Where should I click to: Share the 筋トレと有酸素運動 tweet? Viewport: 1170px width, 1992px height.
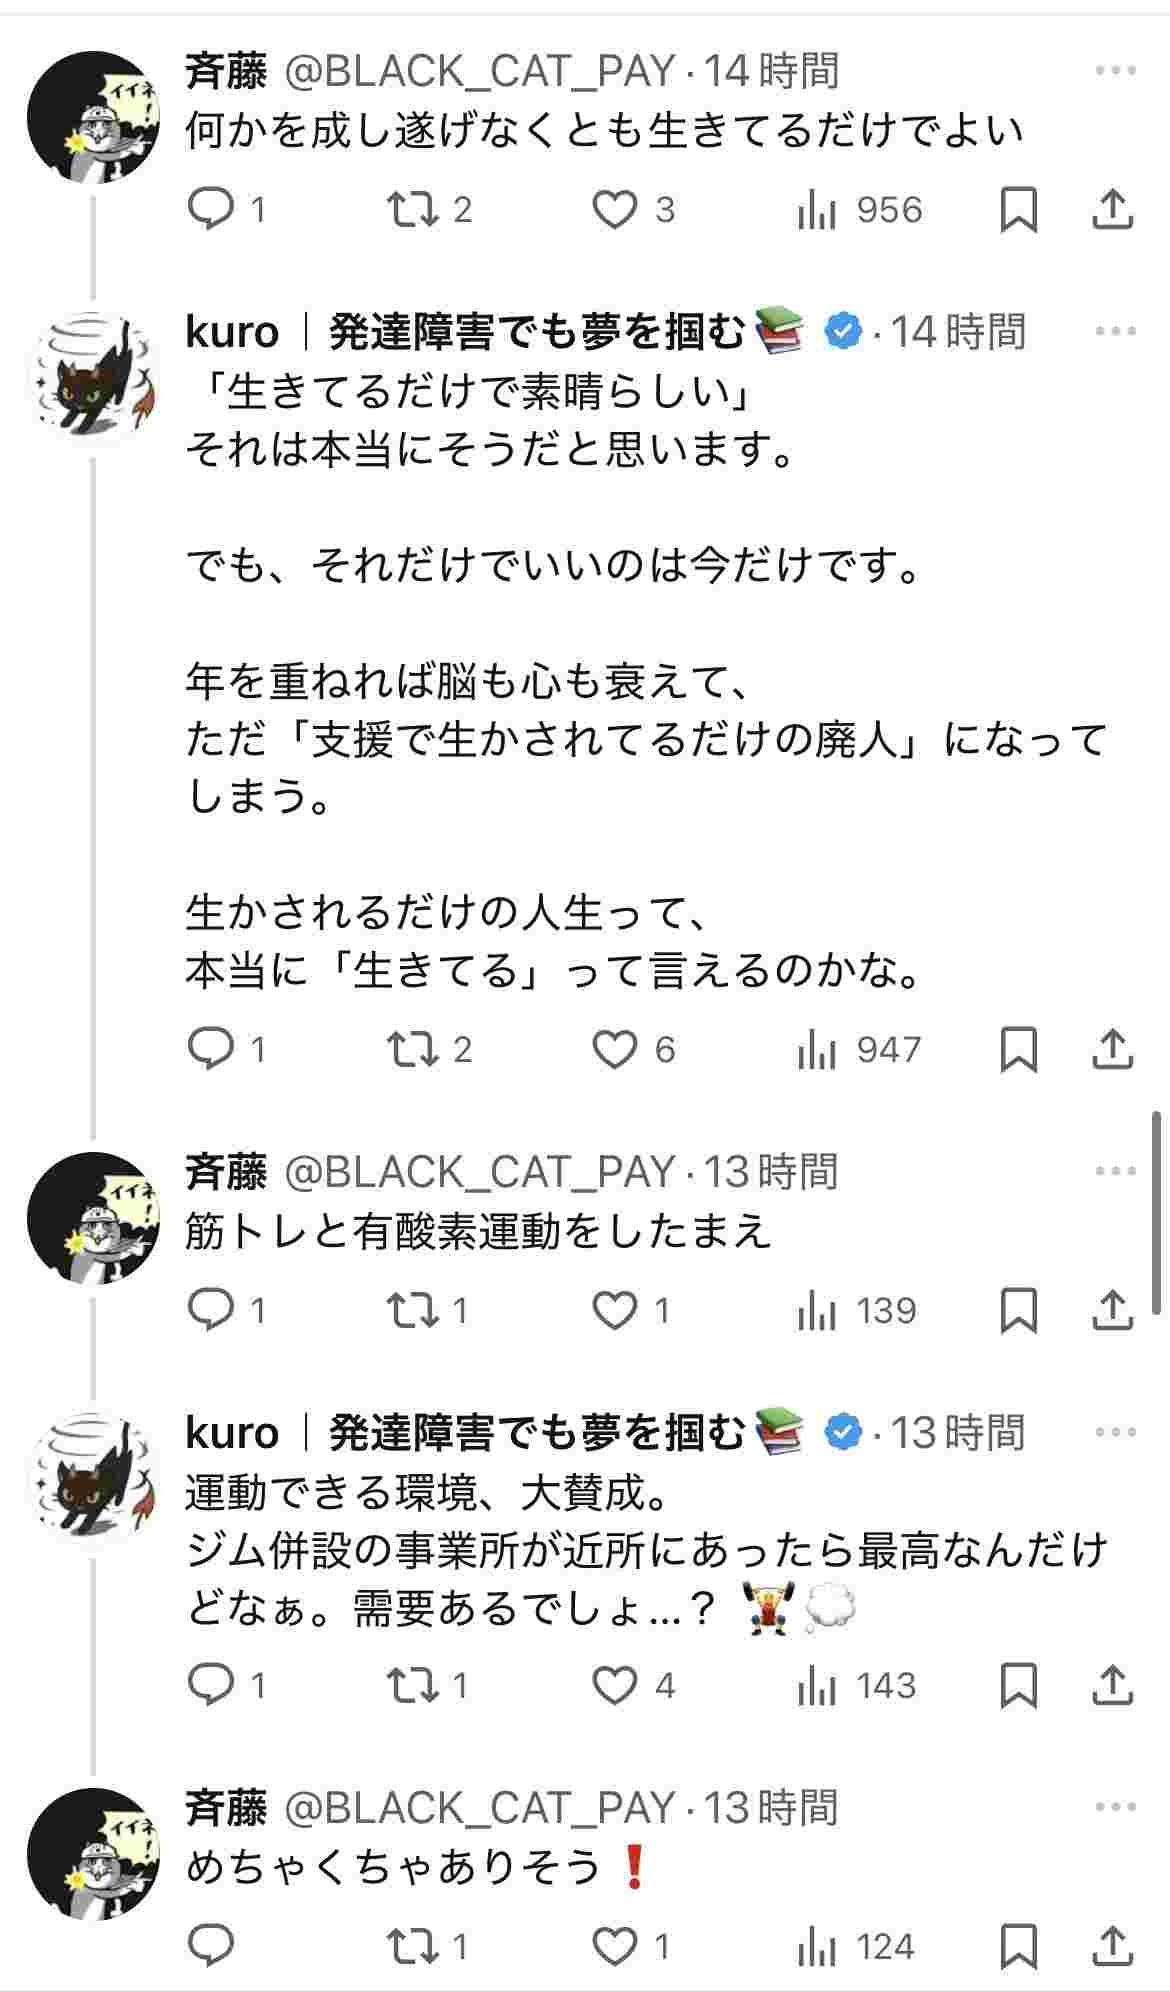(x=1111, y=1311)
